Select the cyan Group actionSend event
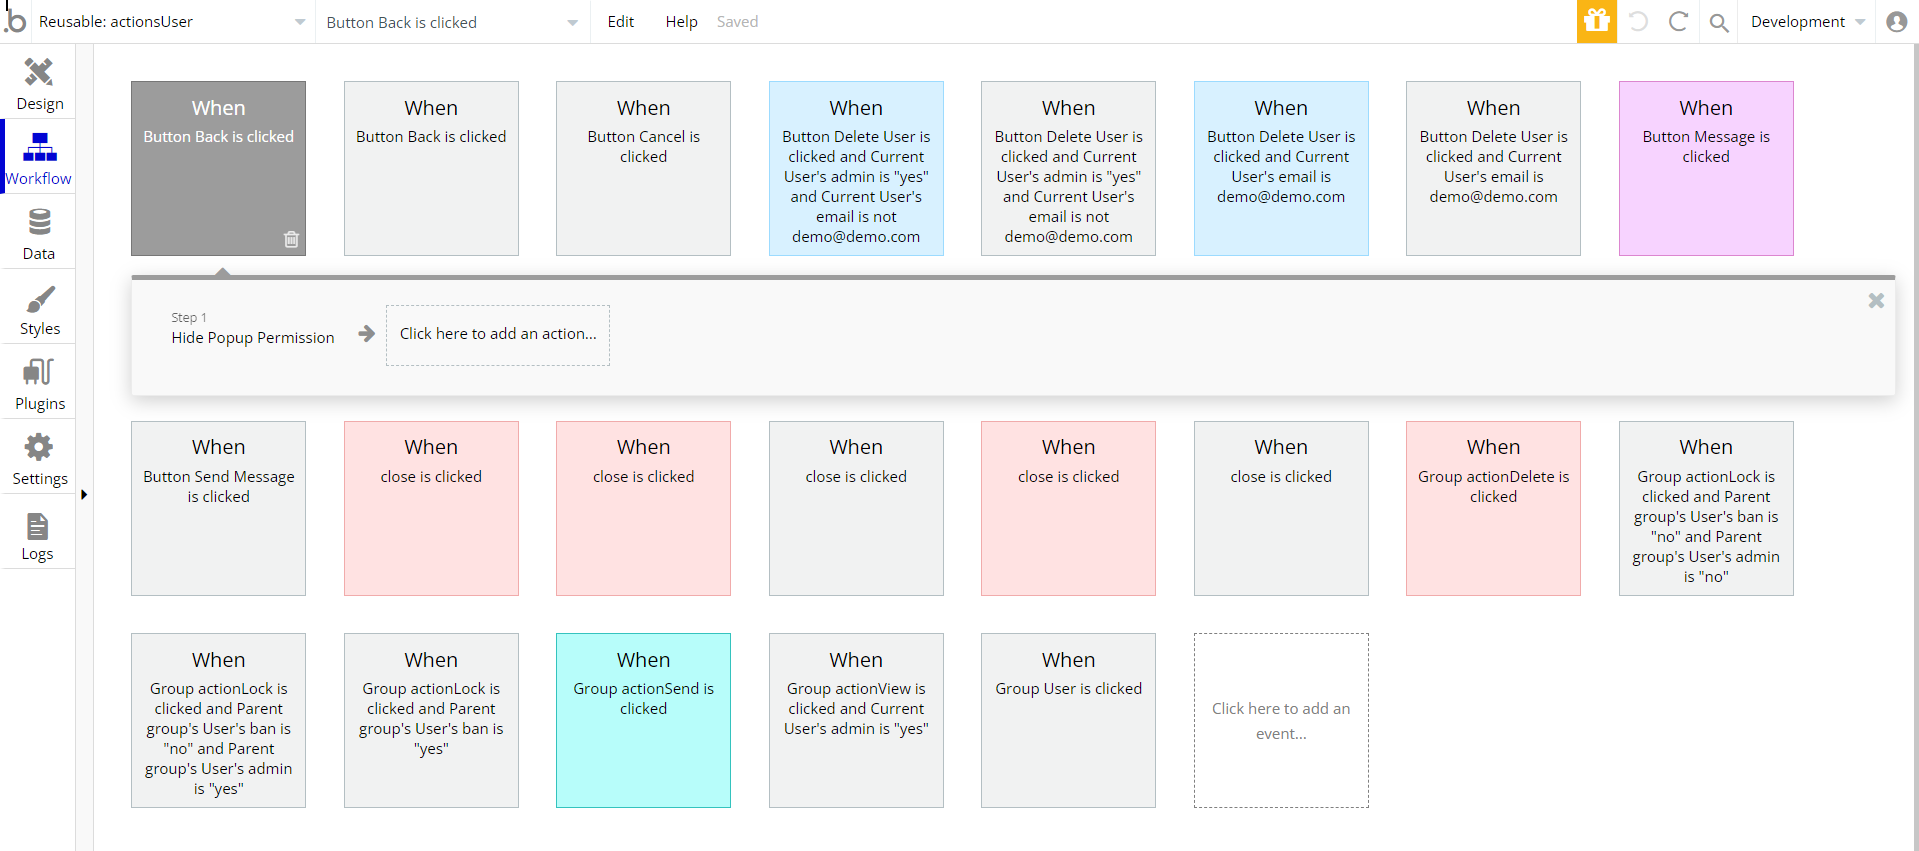The width and height of the screenshot is (1919, 851). click(x=643, y=720)
